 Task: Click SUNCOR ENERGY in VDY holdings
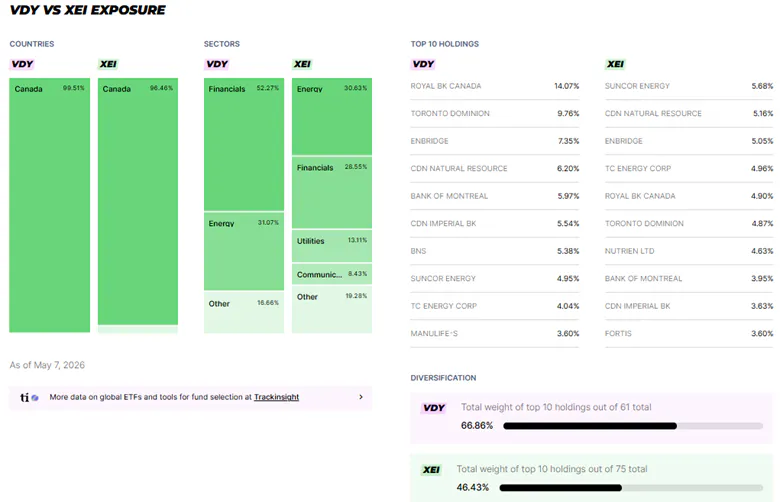tap(443, 279)
